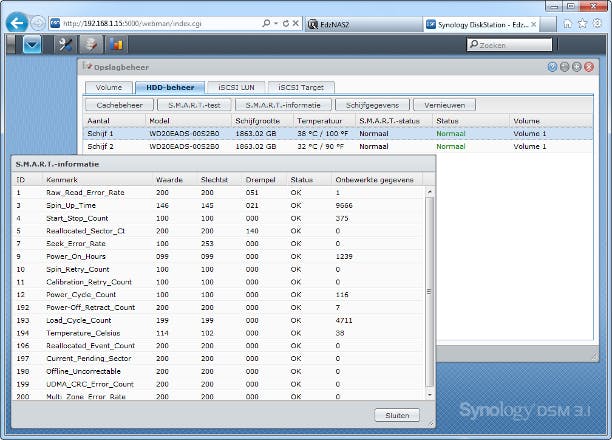This screenshot has width=612, height=440.
Task: Click the Sluiten button
Action: pos(397,415)
